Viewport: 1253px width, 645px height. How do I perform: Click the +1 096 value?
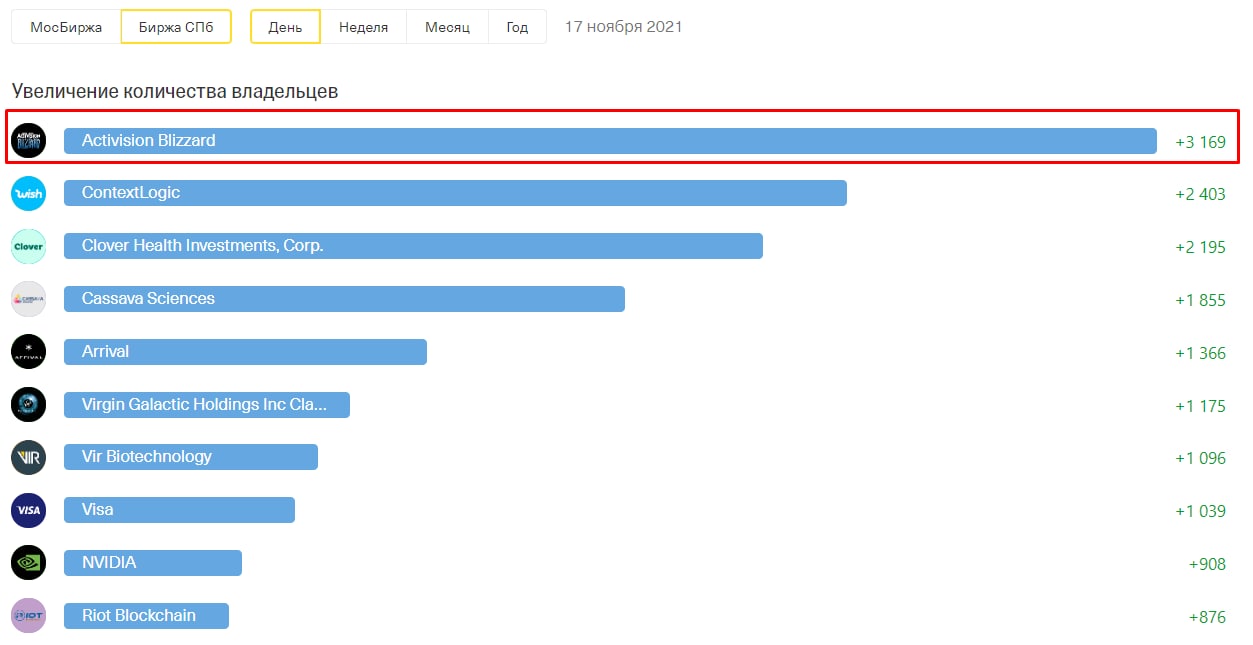[x=1200, y=458]
